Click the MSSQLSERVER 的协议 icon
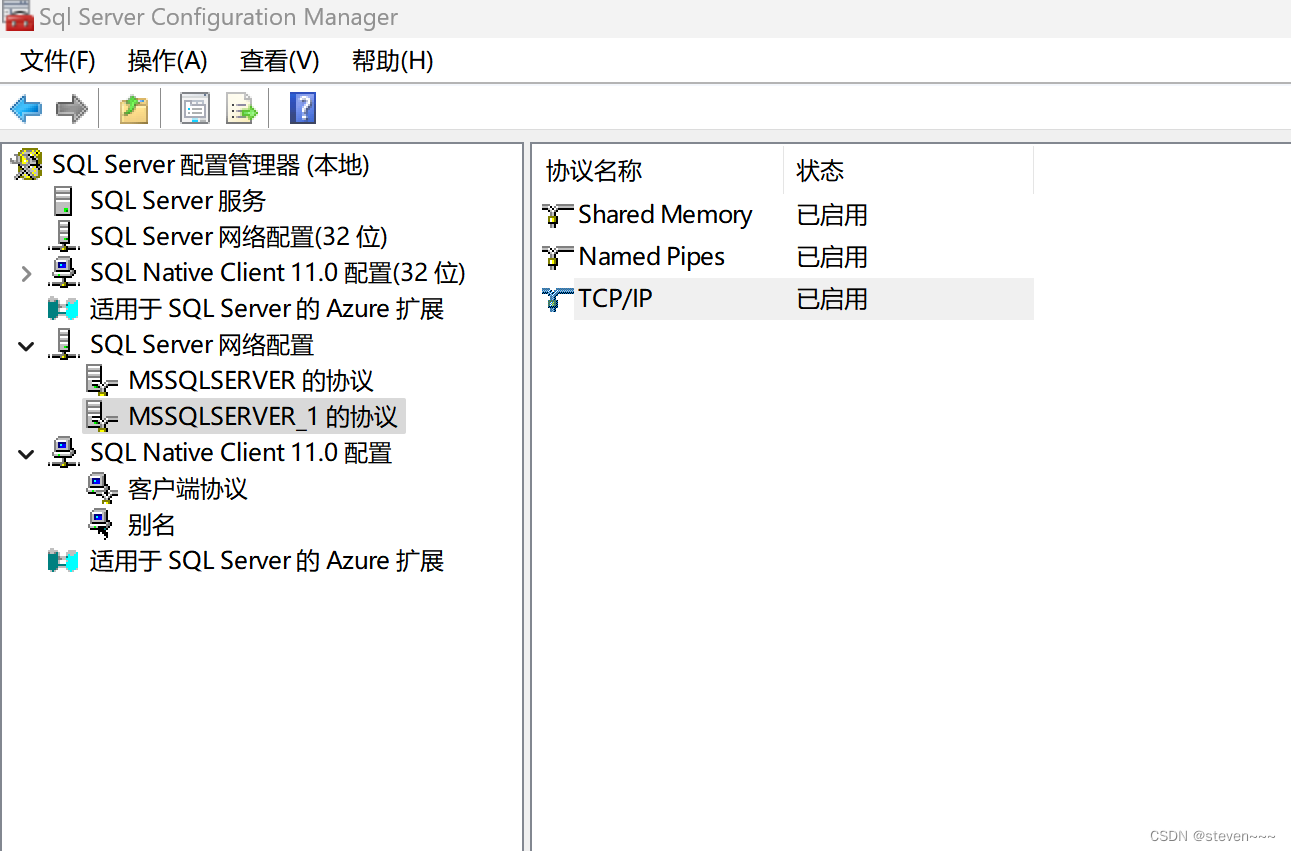Viewport: 1291px width, 851px height. point(102,381)
